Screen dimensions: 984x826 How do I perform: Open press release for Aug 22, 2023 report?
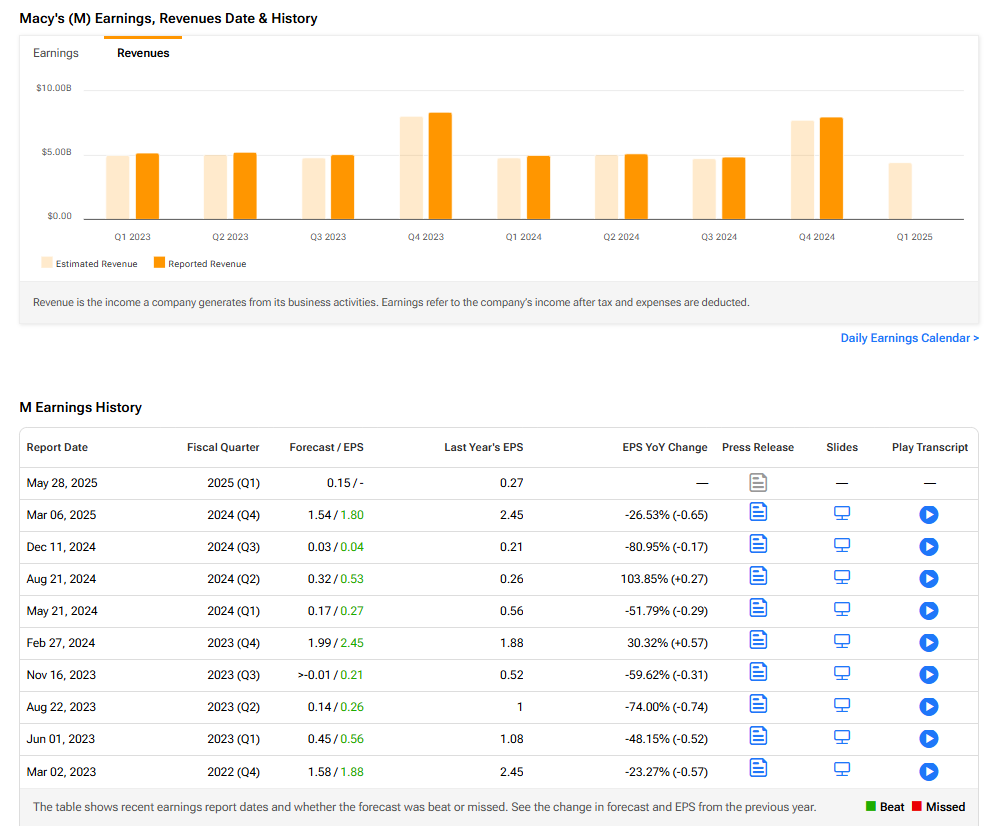coord(758,704)
